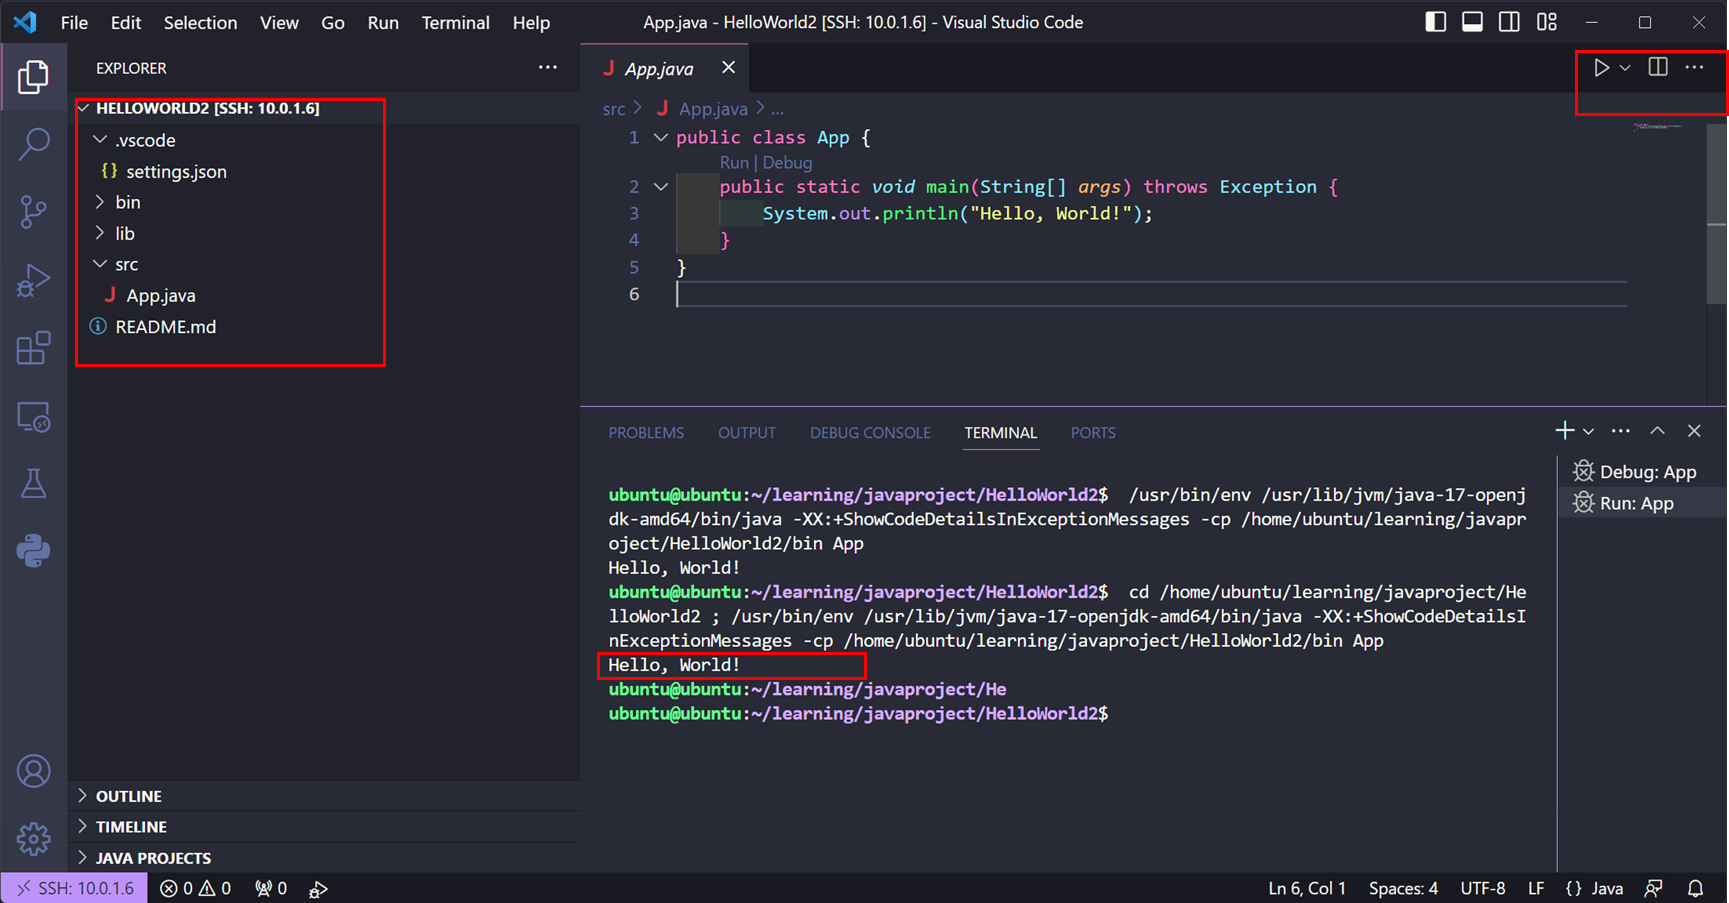Close the App.java editor tab
The image size is (1729, 903).
(x=728, y=67)
